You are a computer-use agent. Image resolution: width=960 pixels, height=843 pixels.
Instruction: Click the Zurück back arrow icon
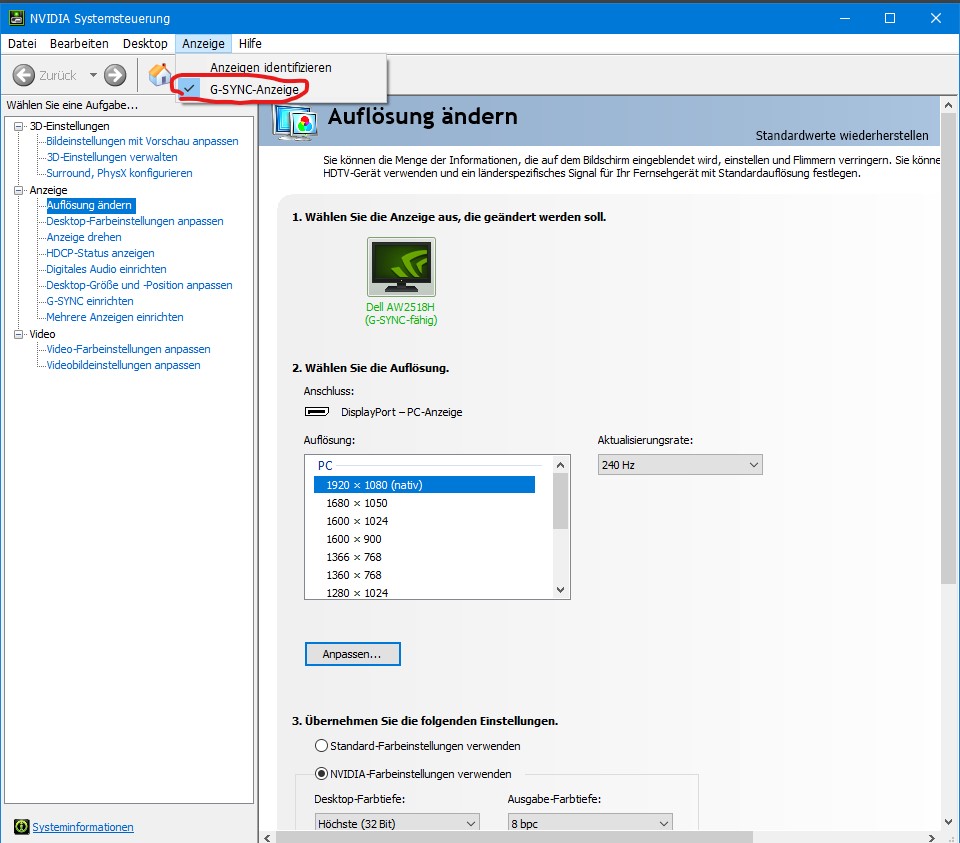(24, 75)
